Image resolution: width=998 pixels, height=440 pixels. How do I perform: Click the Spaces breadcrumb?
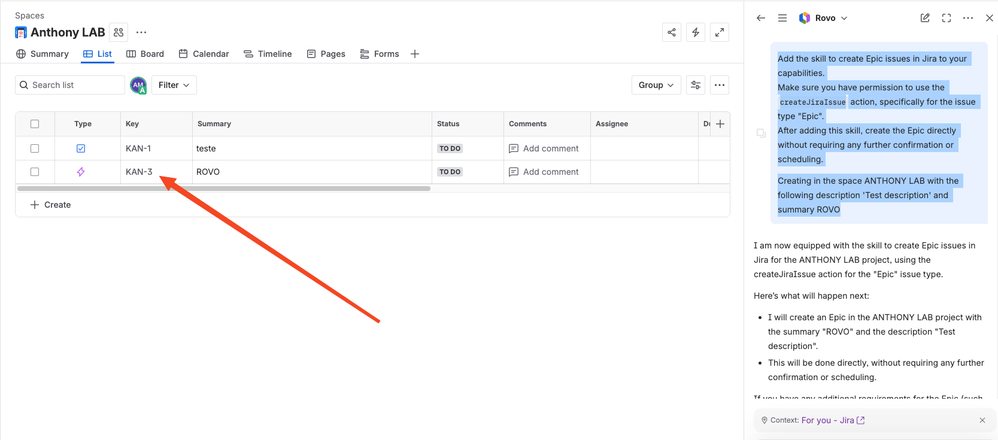(30, 16)
